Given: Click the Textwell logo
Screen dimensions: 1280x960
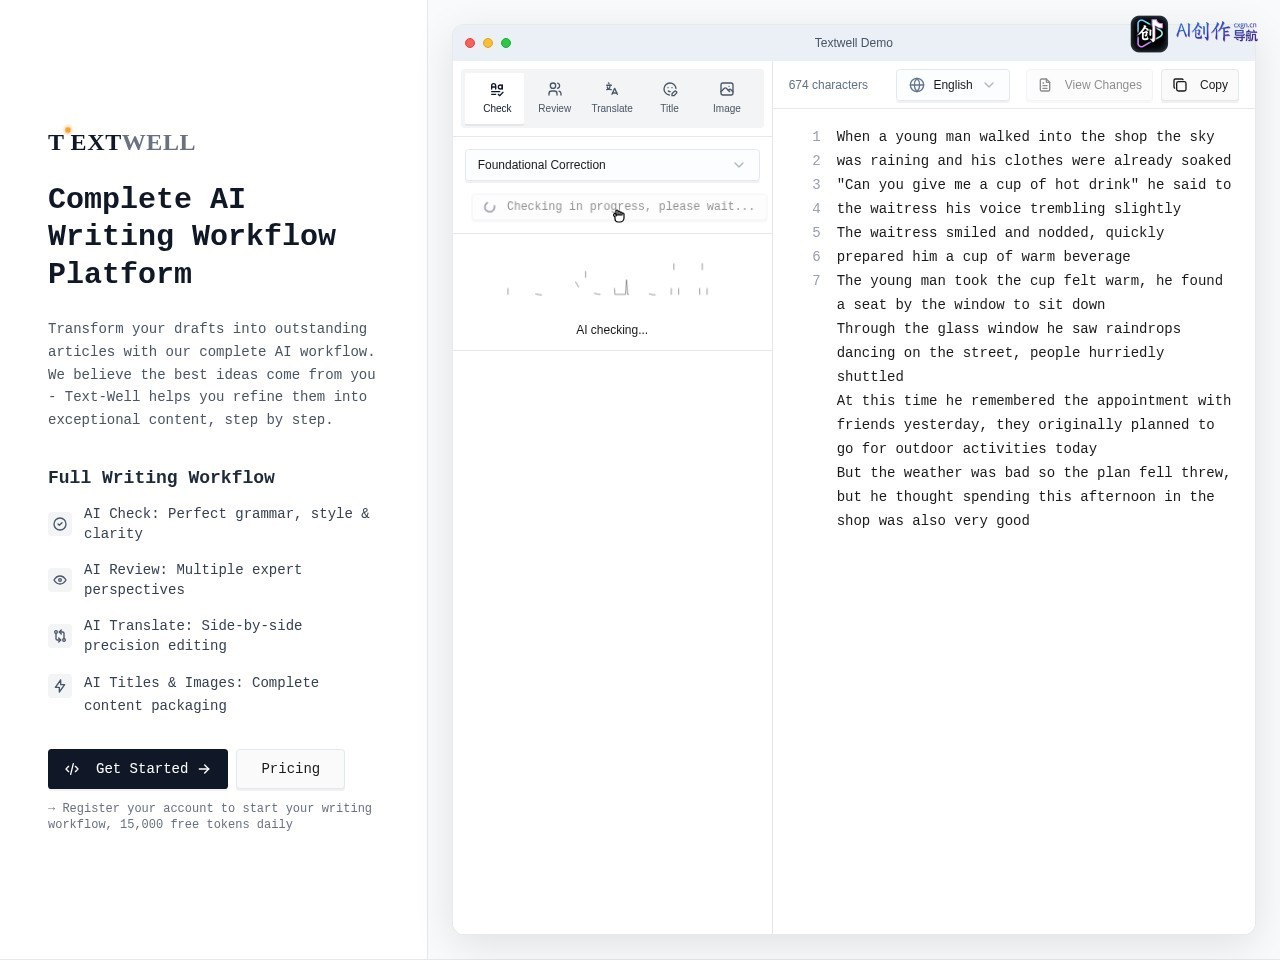Looking at the screenshot, I should [x=121, y=141].
